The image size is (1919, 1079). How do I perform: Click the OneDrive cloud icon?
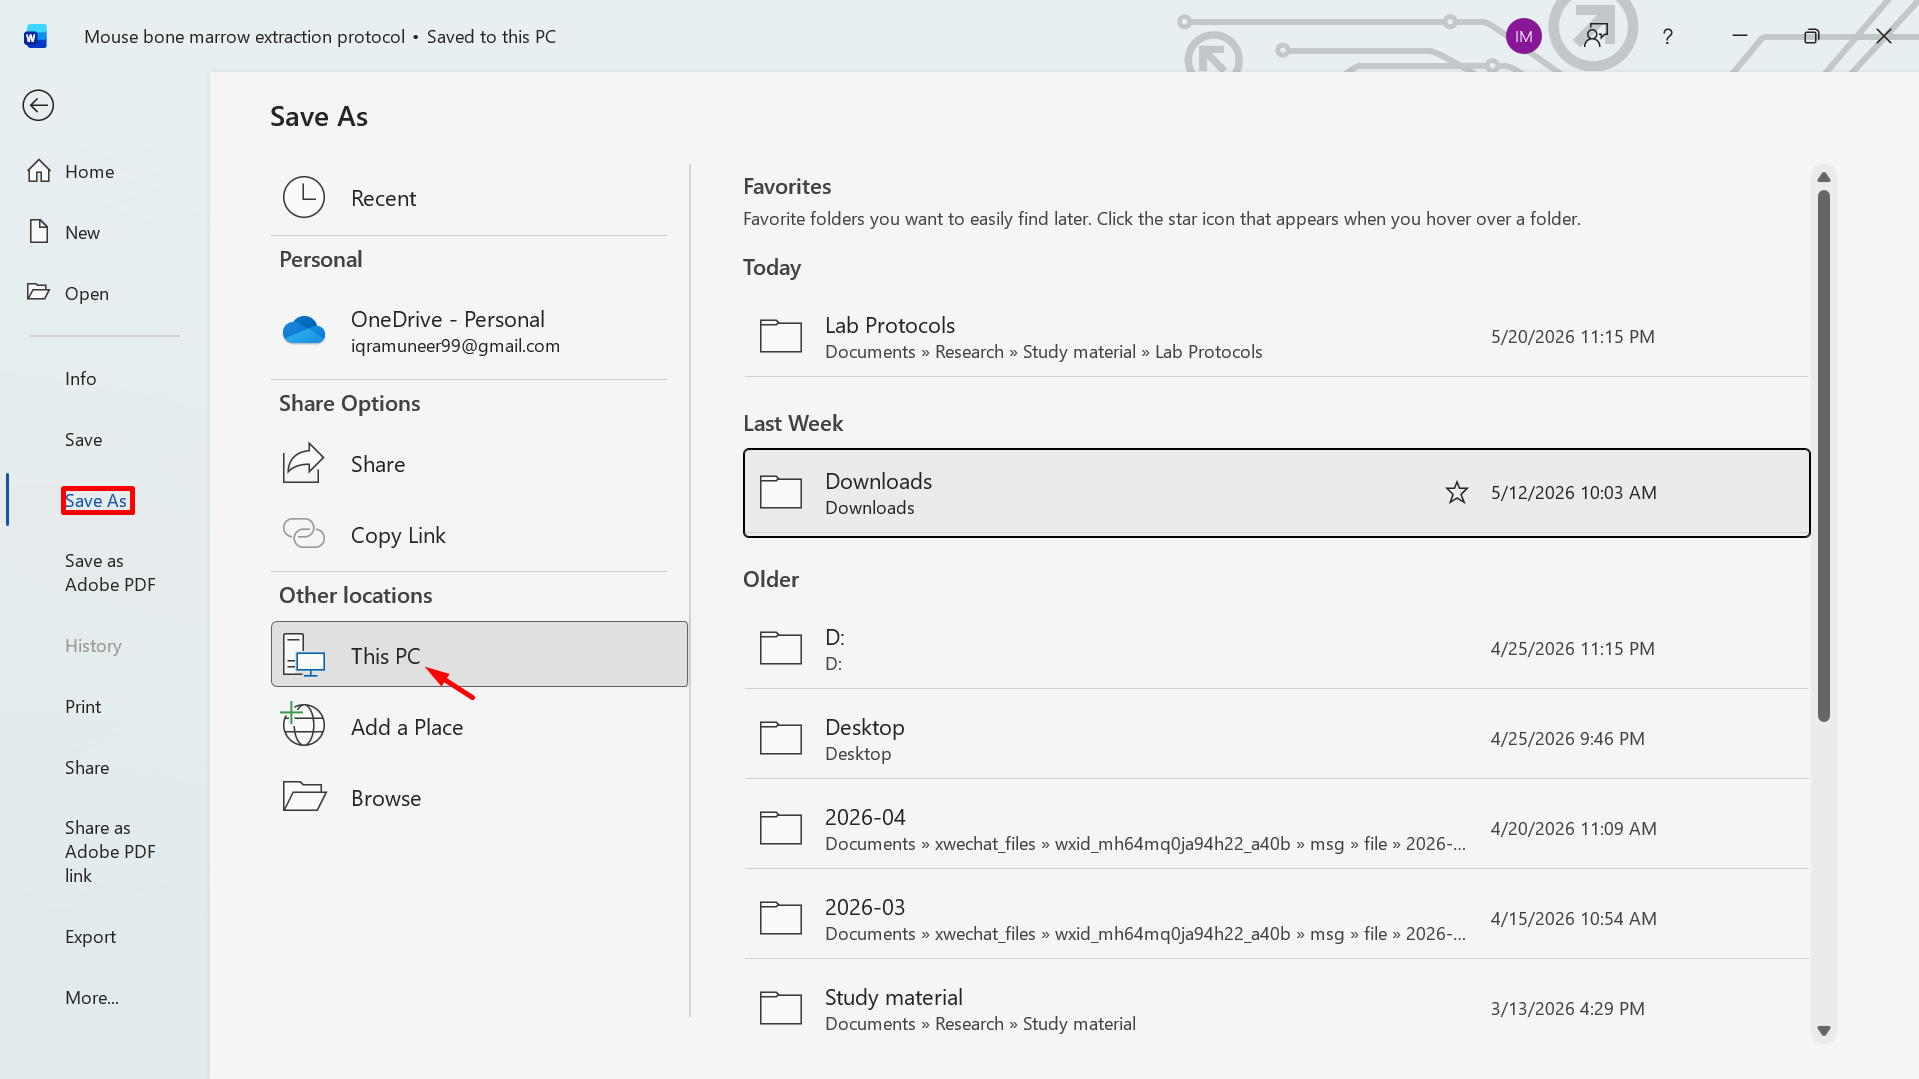(x=304, y=330)
